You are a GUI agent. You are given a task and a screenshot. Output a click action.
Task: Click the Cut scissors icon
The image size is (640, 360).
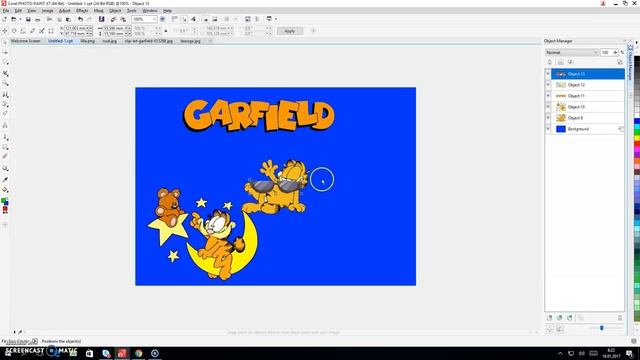(49, 19)
